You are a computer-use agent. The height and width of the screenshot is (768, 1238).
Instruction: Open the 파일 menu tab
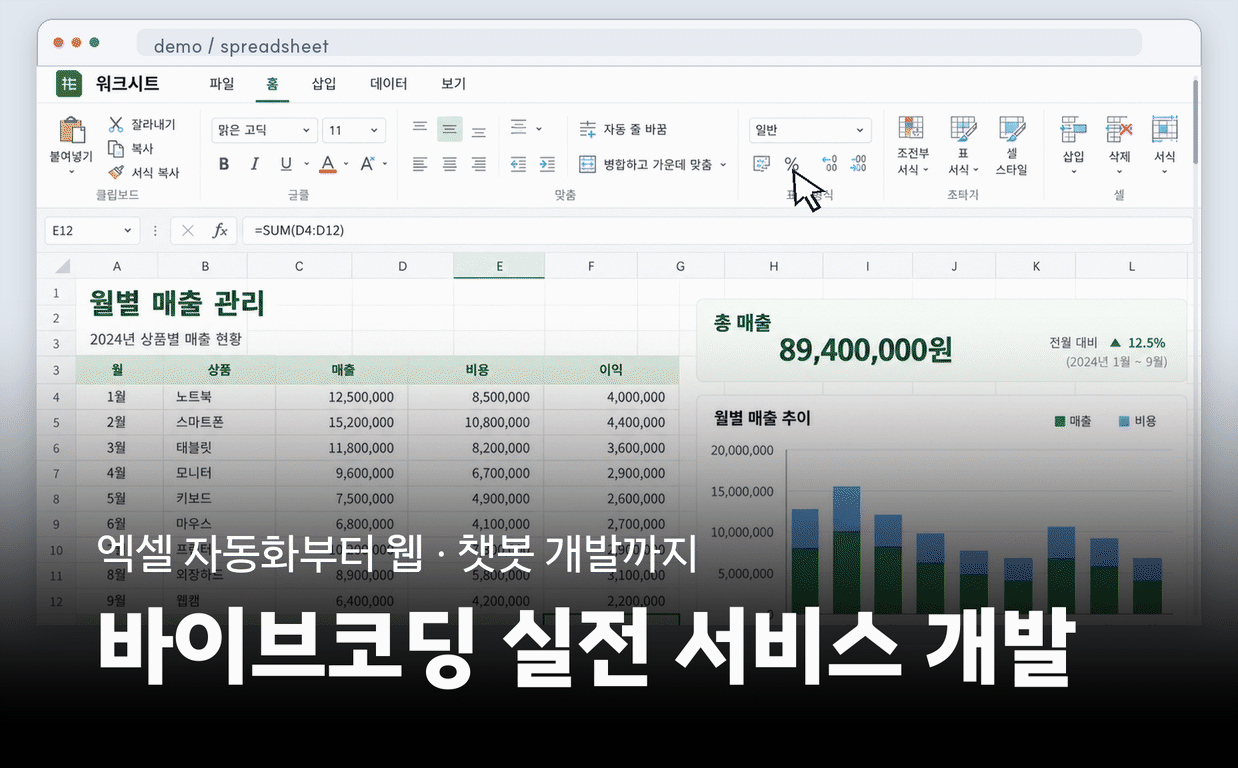222,84
